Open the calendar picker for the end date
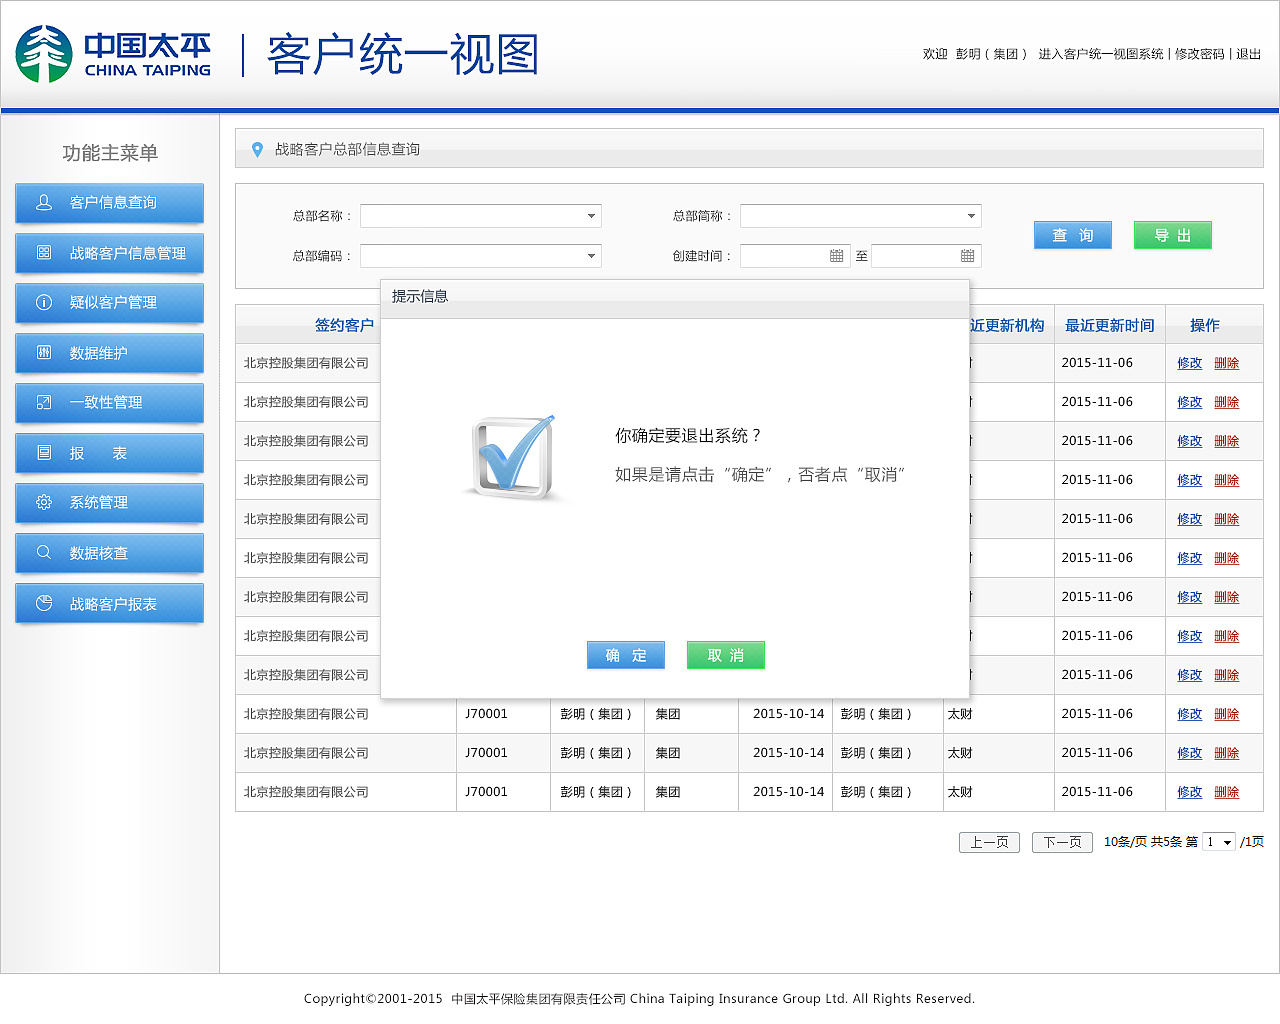 (x=968, y=255)
